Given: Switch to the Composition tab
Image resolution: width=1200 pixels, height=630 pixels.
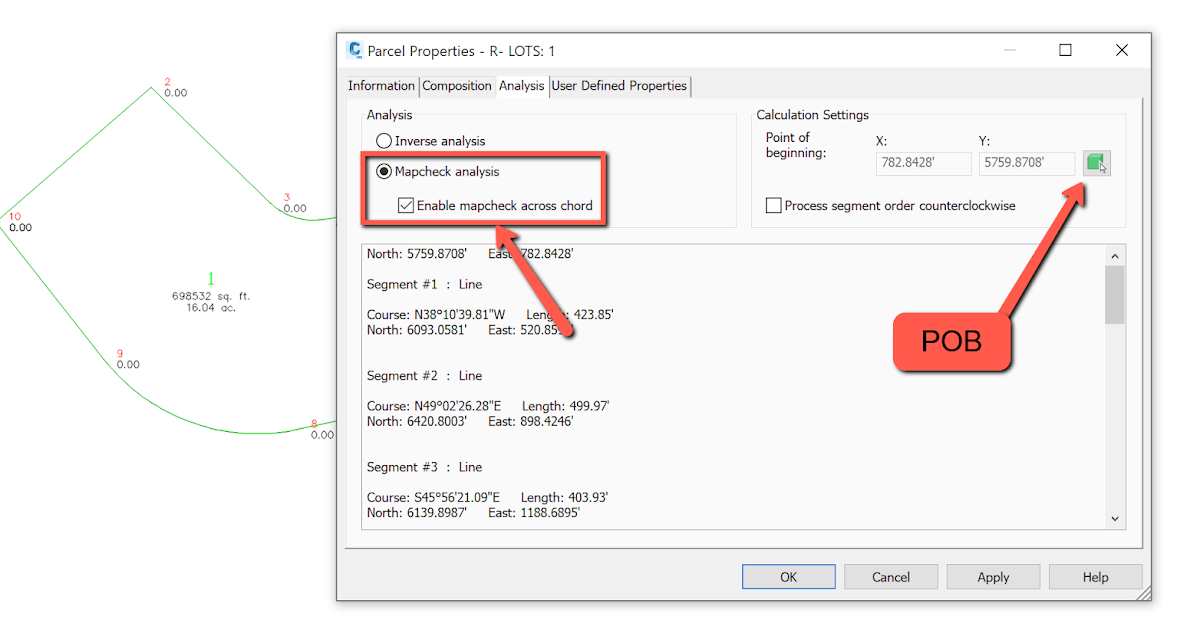Looking at the screenshot, I should [457, 86].
